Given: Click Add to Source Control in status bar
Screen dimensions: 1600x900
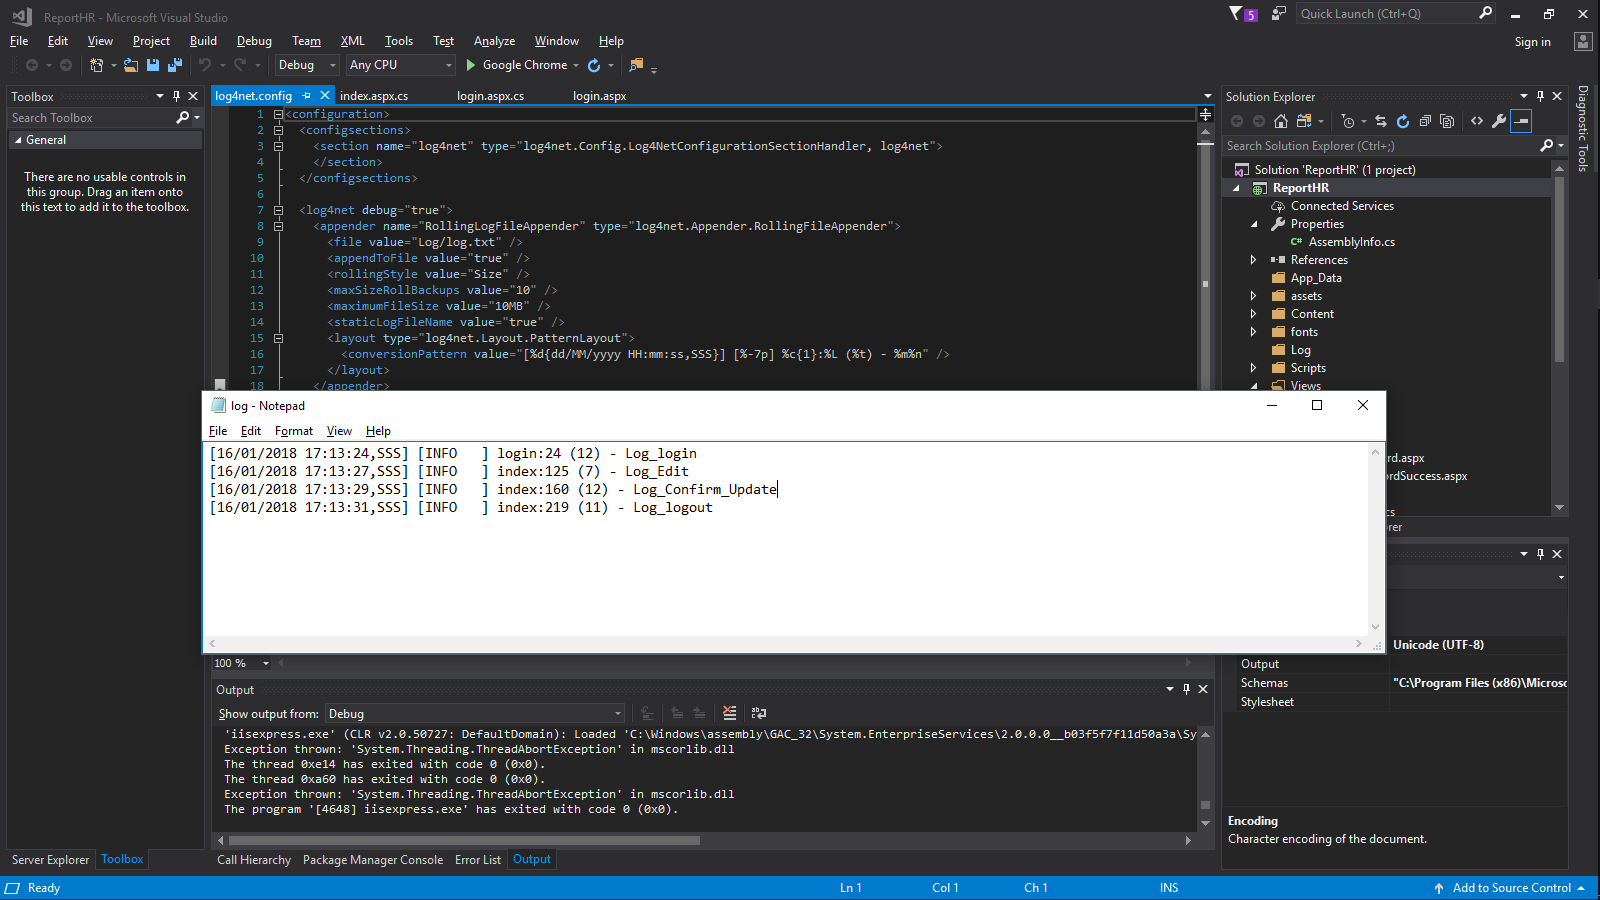Looking at the screenshot, I should [x=1511, y=888].
